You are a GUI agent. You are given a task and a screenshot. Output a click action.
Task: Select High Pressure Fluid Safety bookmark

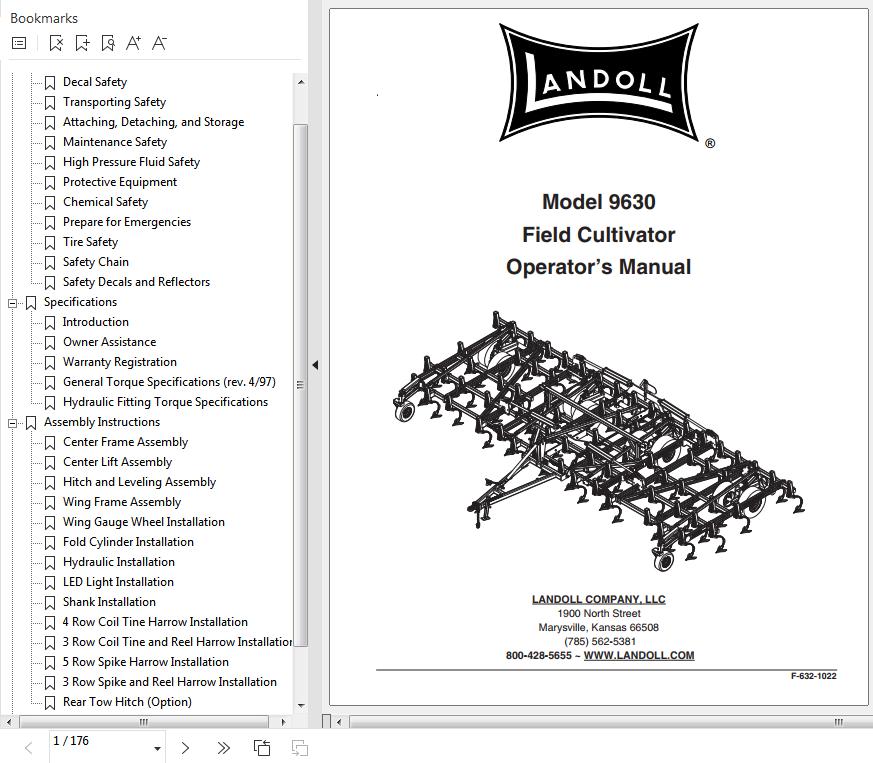[131, 162]
